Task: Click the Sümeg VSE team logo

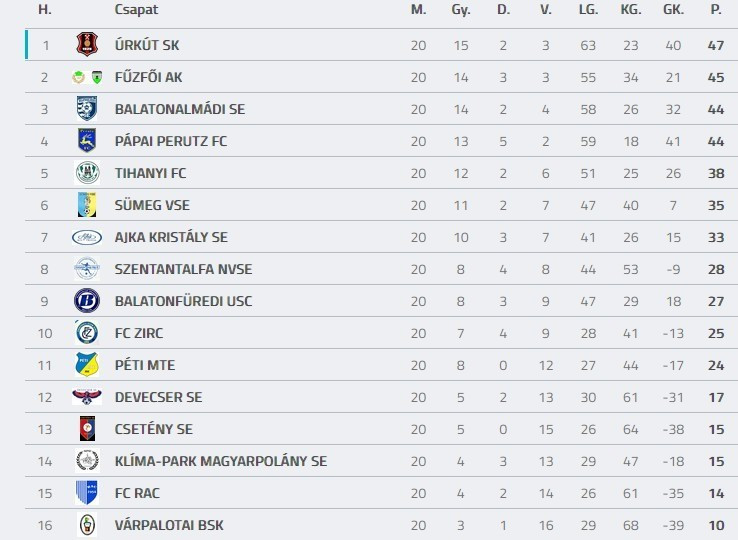Action: 87,205
